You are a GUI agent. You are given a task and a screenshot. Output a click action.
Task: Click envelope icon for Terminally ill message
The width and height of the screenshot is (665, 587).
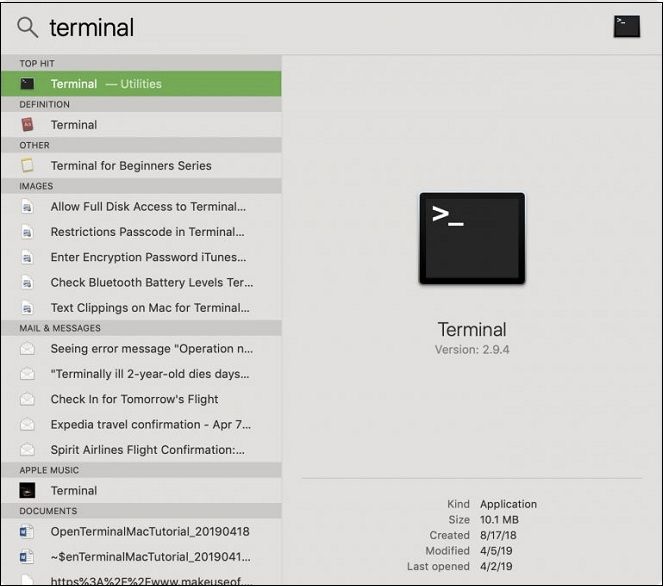pos(27,374)
